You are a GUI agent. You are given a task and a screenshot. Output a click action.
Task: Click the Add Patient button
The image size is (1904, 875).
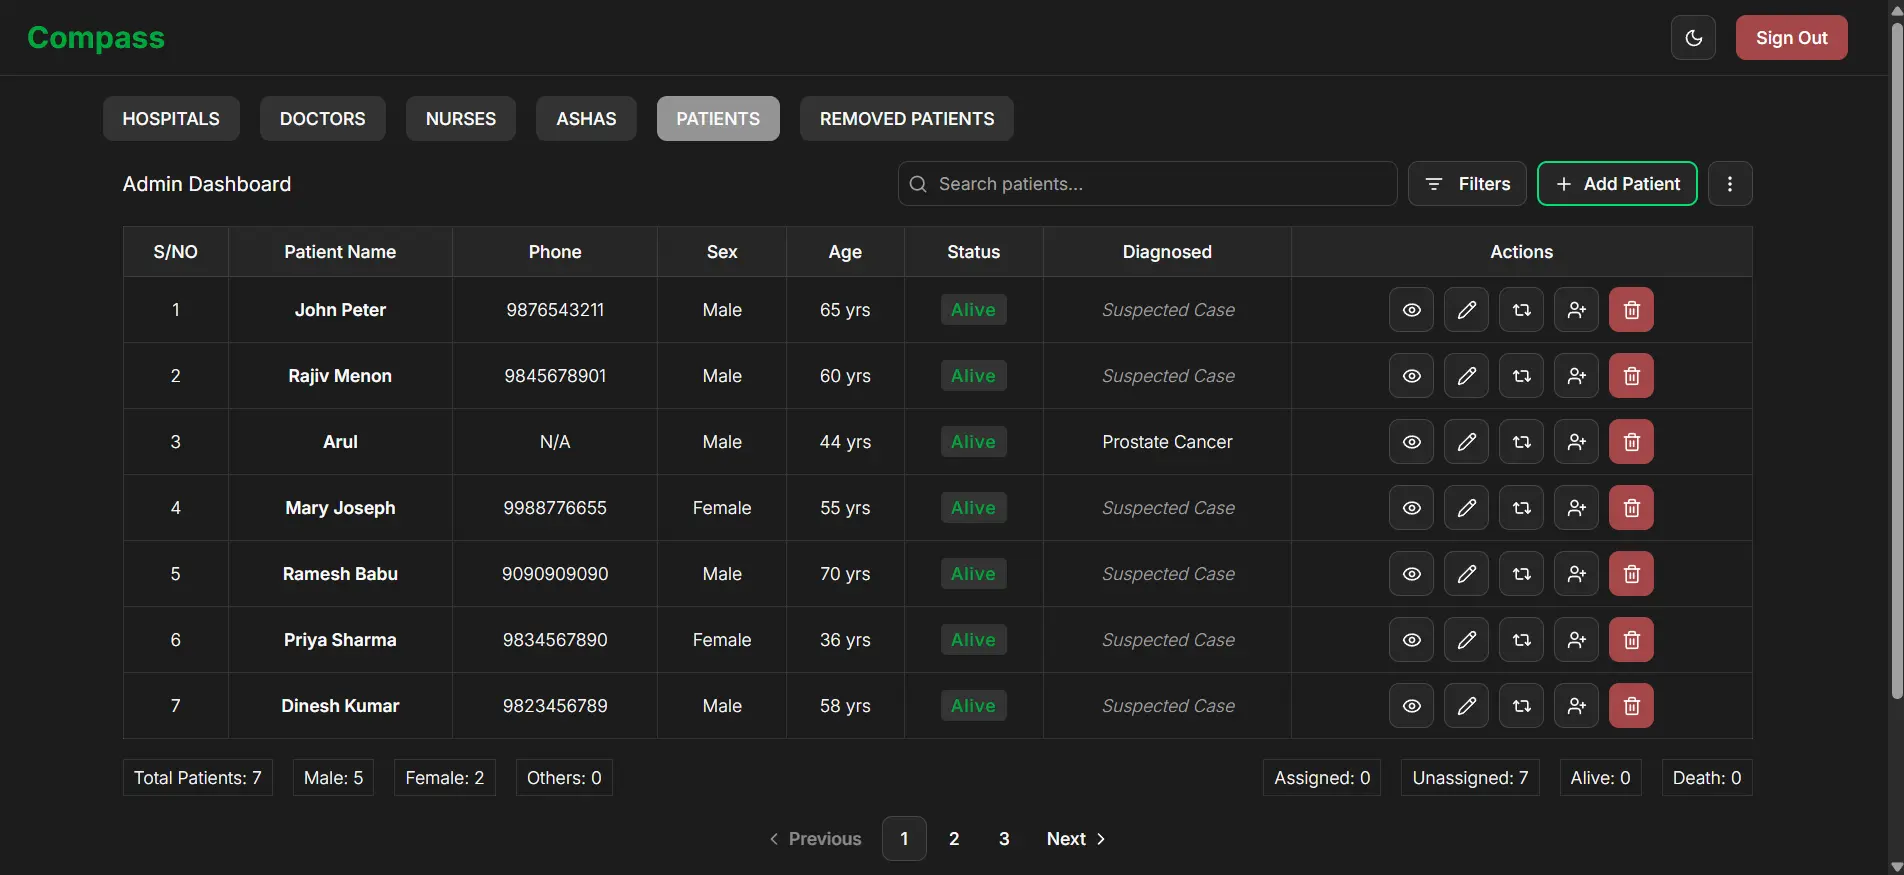click(x=1617, y=184)
